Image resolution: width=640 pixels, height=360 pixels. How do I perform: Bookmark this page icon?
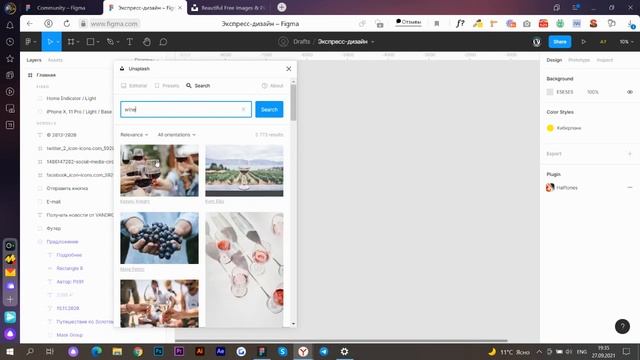(x=436, y=24)
